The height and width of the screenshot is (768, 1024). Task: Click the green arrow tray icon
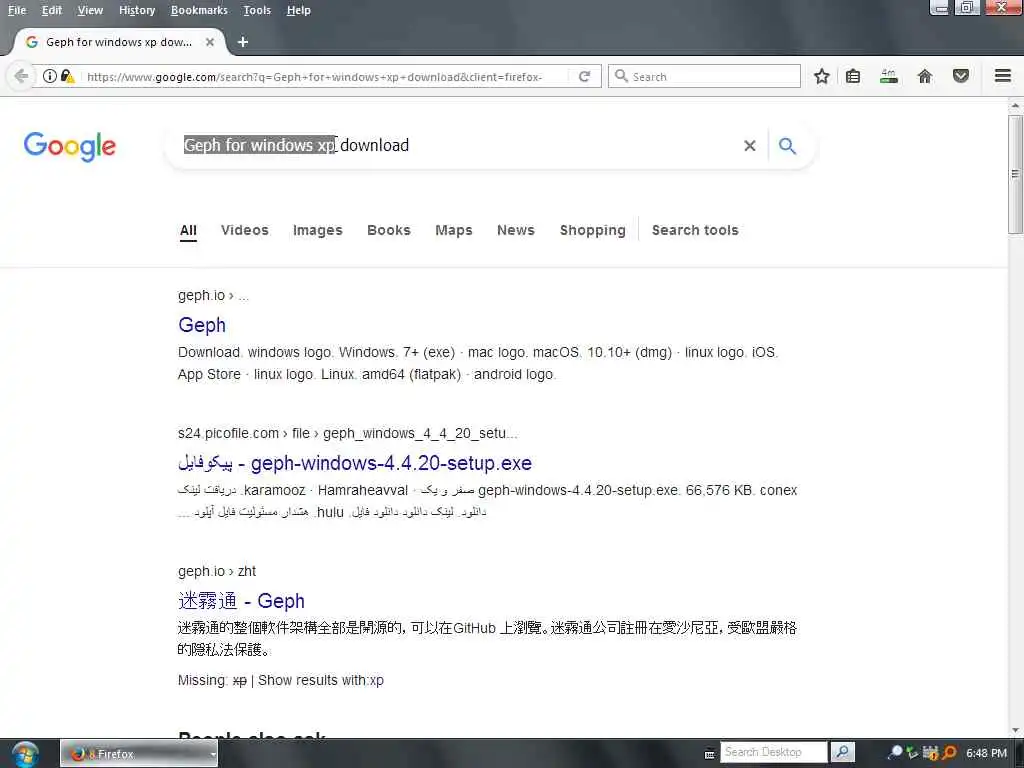point(912,753)
